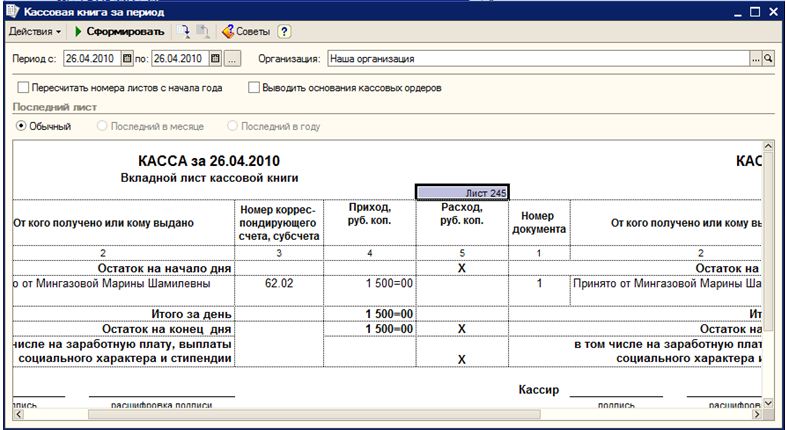Select the Лист 245 cell
The image size is (786, 430).
pyautogui.click(x=462, y=193)
